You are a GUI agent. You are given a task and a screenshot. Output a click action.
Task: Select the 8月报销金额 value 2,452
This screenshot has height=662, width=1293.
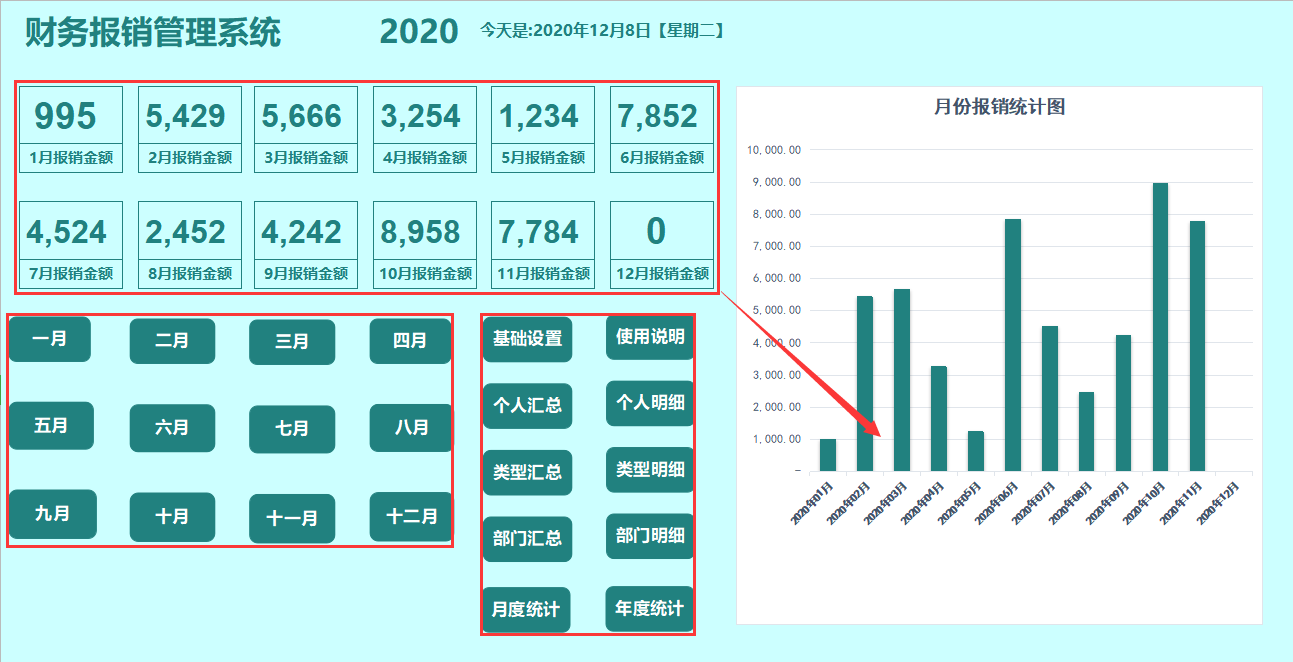(x=186, y=232)
